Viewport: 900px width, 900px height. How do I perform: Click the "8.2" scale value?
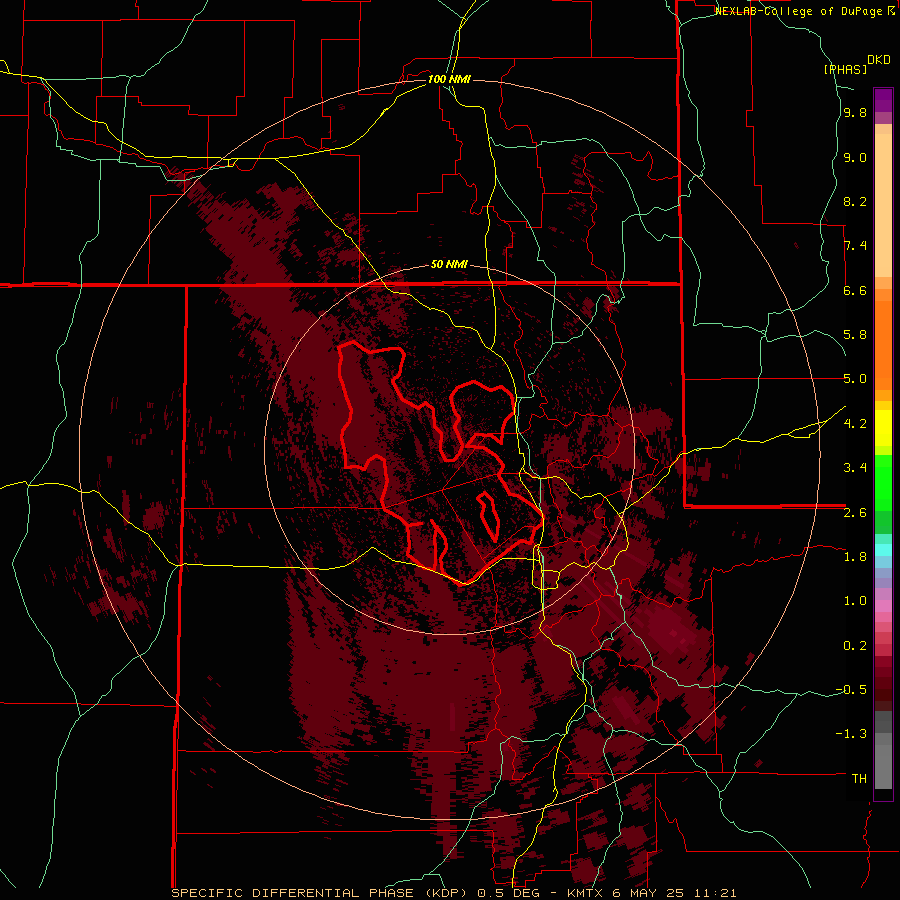coord(855,202)
